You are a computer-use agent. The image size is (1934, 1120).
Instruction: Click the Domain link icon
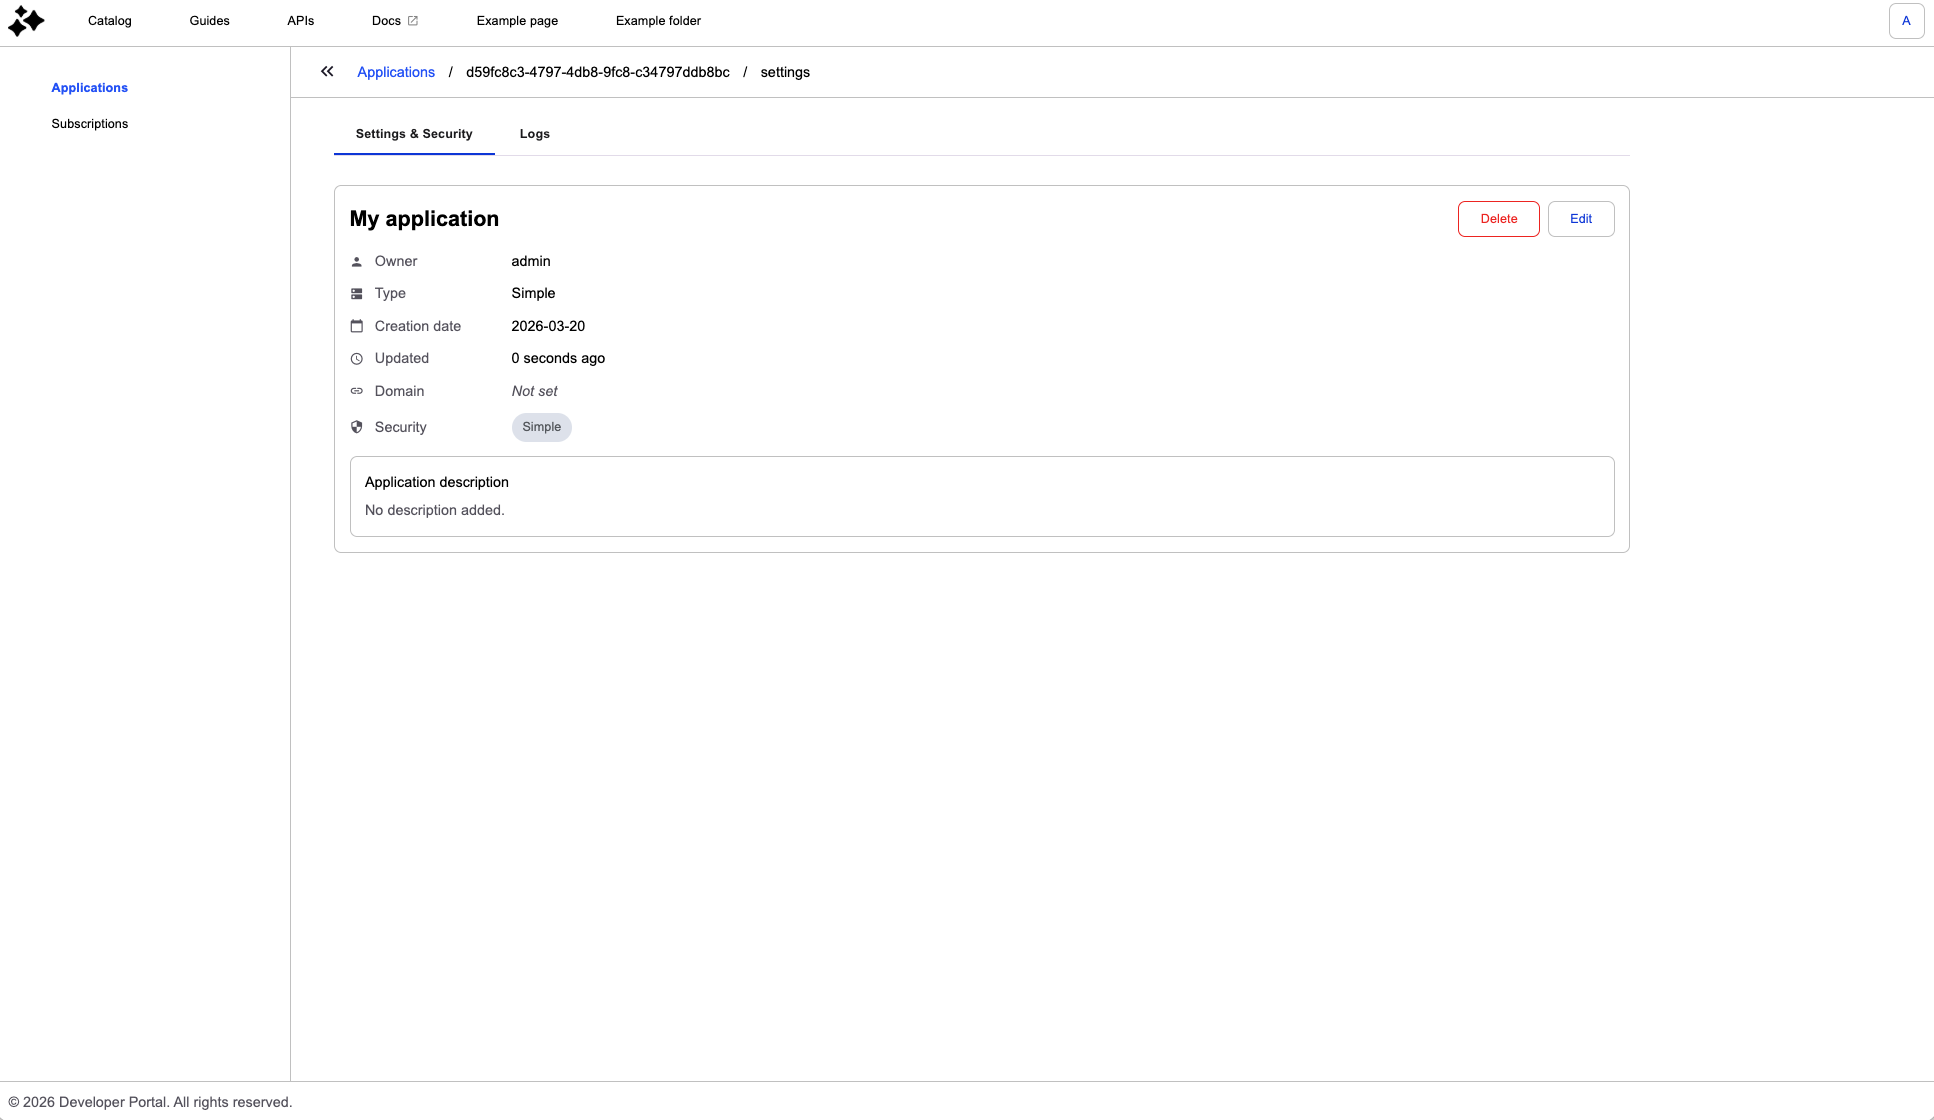(x=357, y=391)
